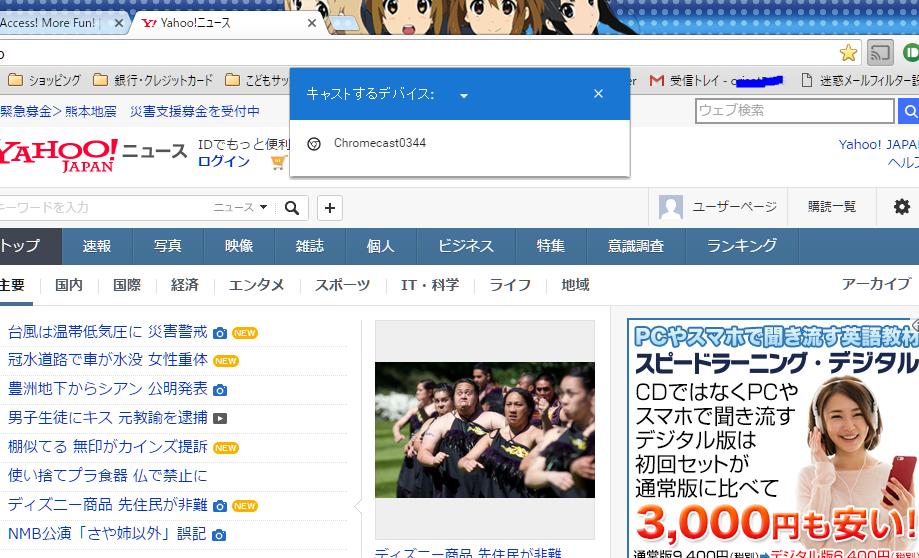The width and height of the screenshot is (919, 558).
Task: Select the トップ navigation tab
Action: click(30, 247)
